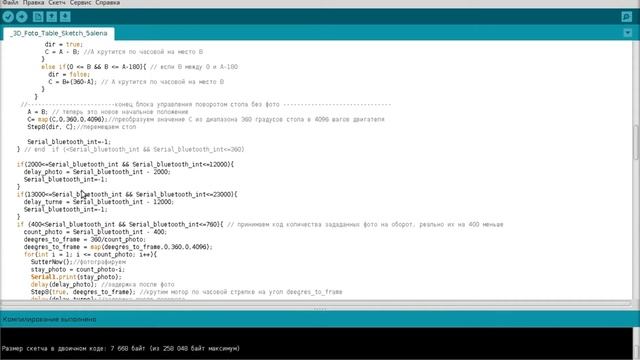Expand the tab options dropdown arrow
640x360 pixels.
click(628, 33)
